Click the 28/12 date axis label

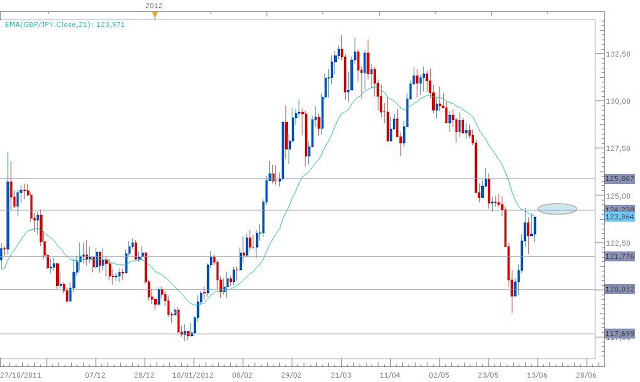(144, 375)
